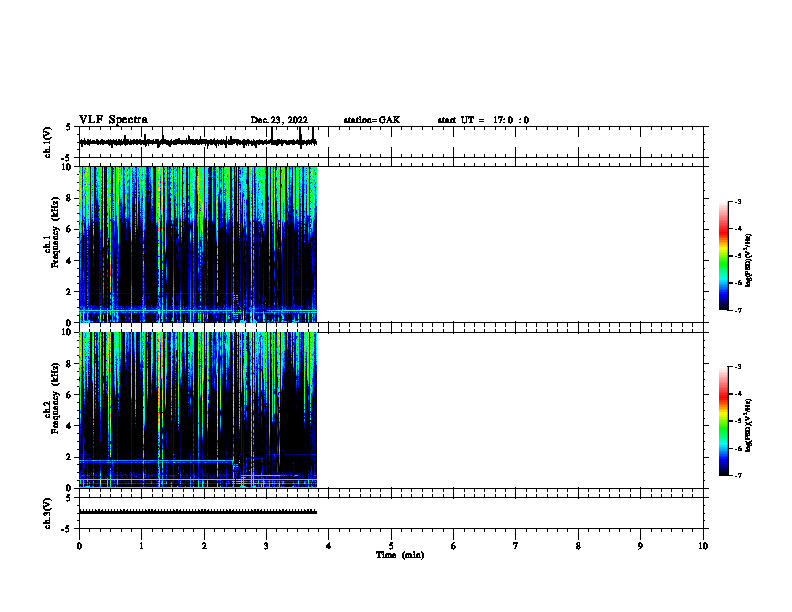Click the ch.1 "Frequency (kHz)" axis label
Viewport: 792px width, 612px height.
[x=55, y=232]
